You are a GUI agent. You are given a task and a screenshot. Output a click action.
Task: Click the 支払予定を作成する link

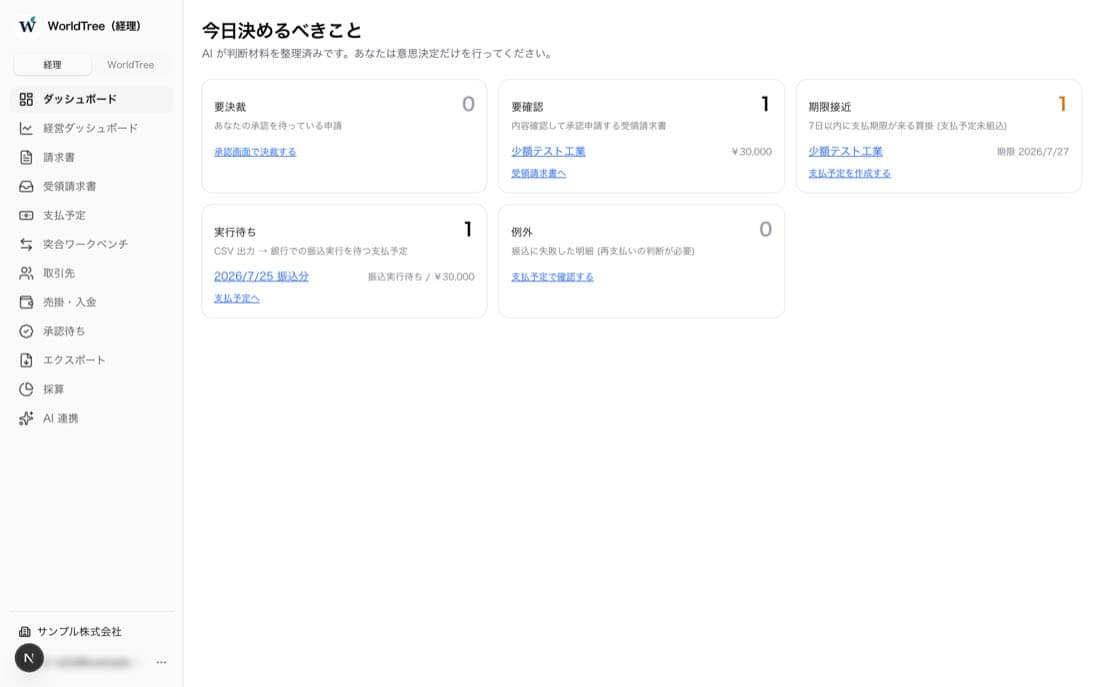click(x=850, y=173)
